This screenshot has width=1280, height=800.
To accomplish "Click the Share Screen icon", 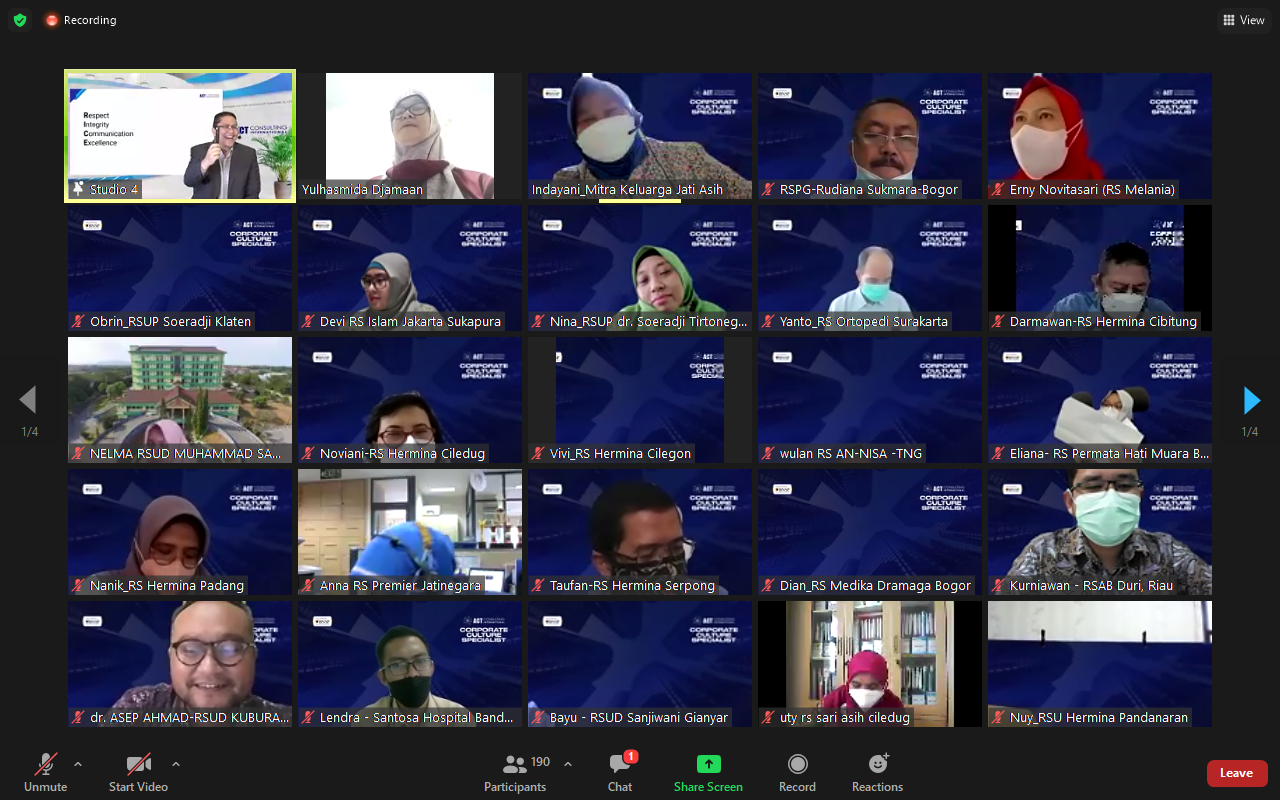I will (x=708, y=765).
